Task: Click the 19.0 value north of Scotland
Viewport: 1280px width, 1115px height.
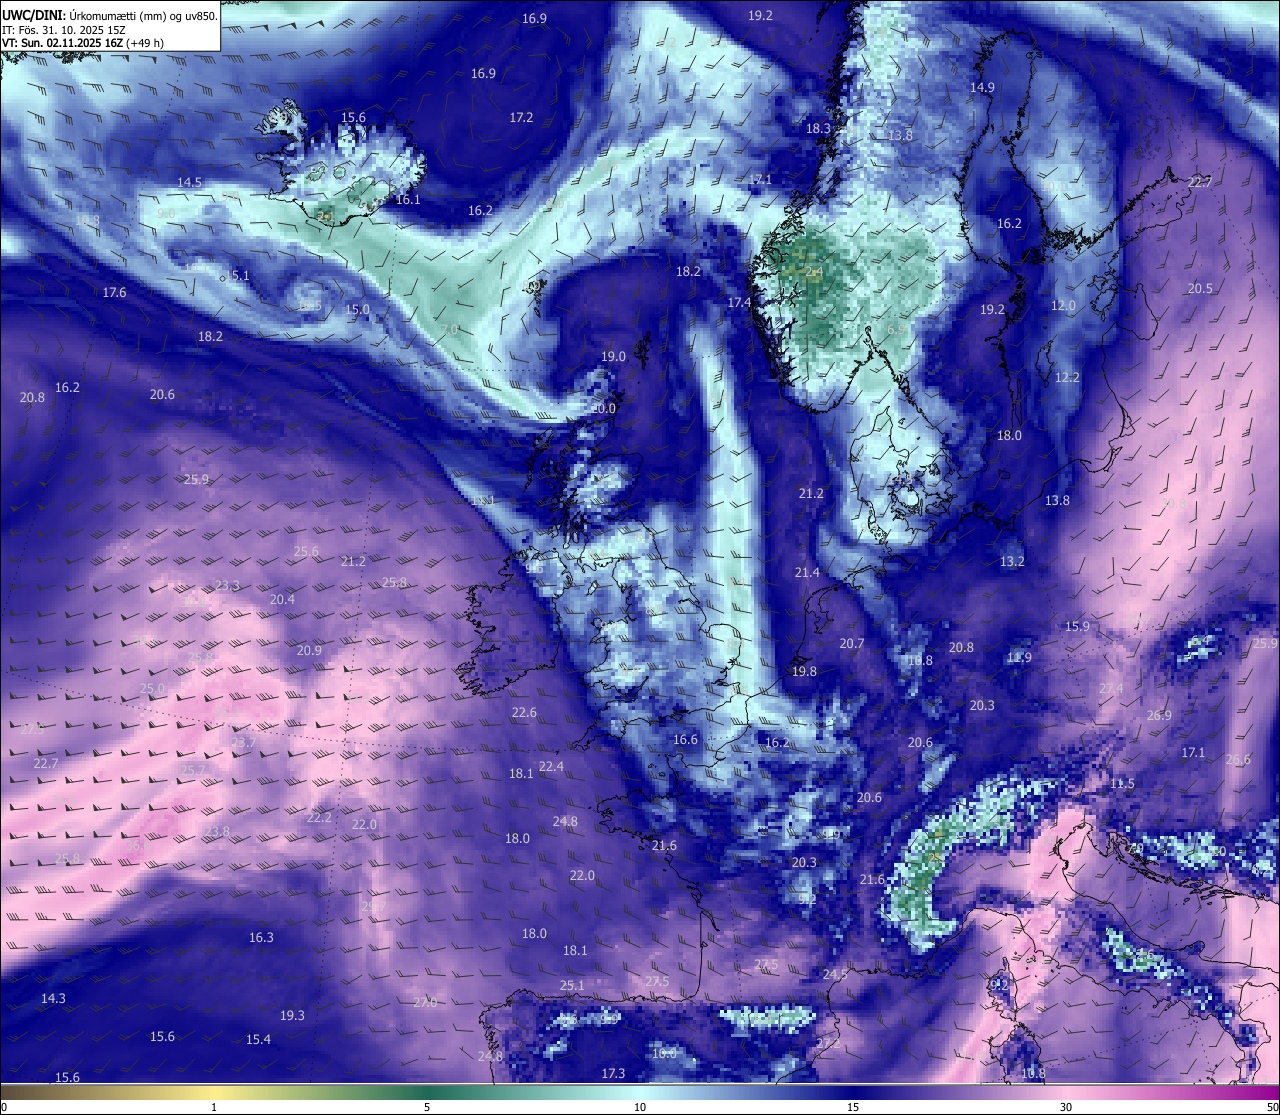Action: (x=613, y=356)
